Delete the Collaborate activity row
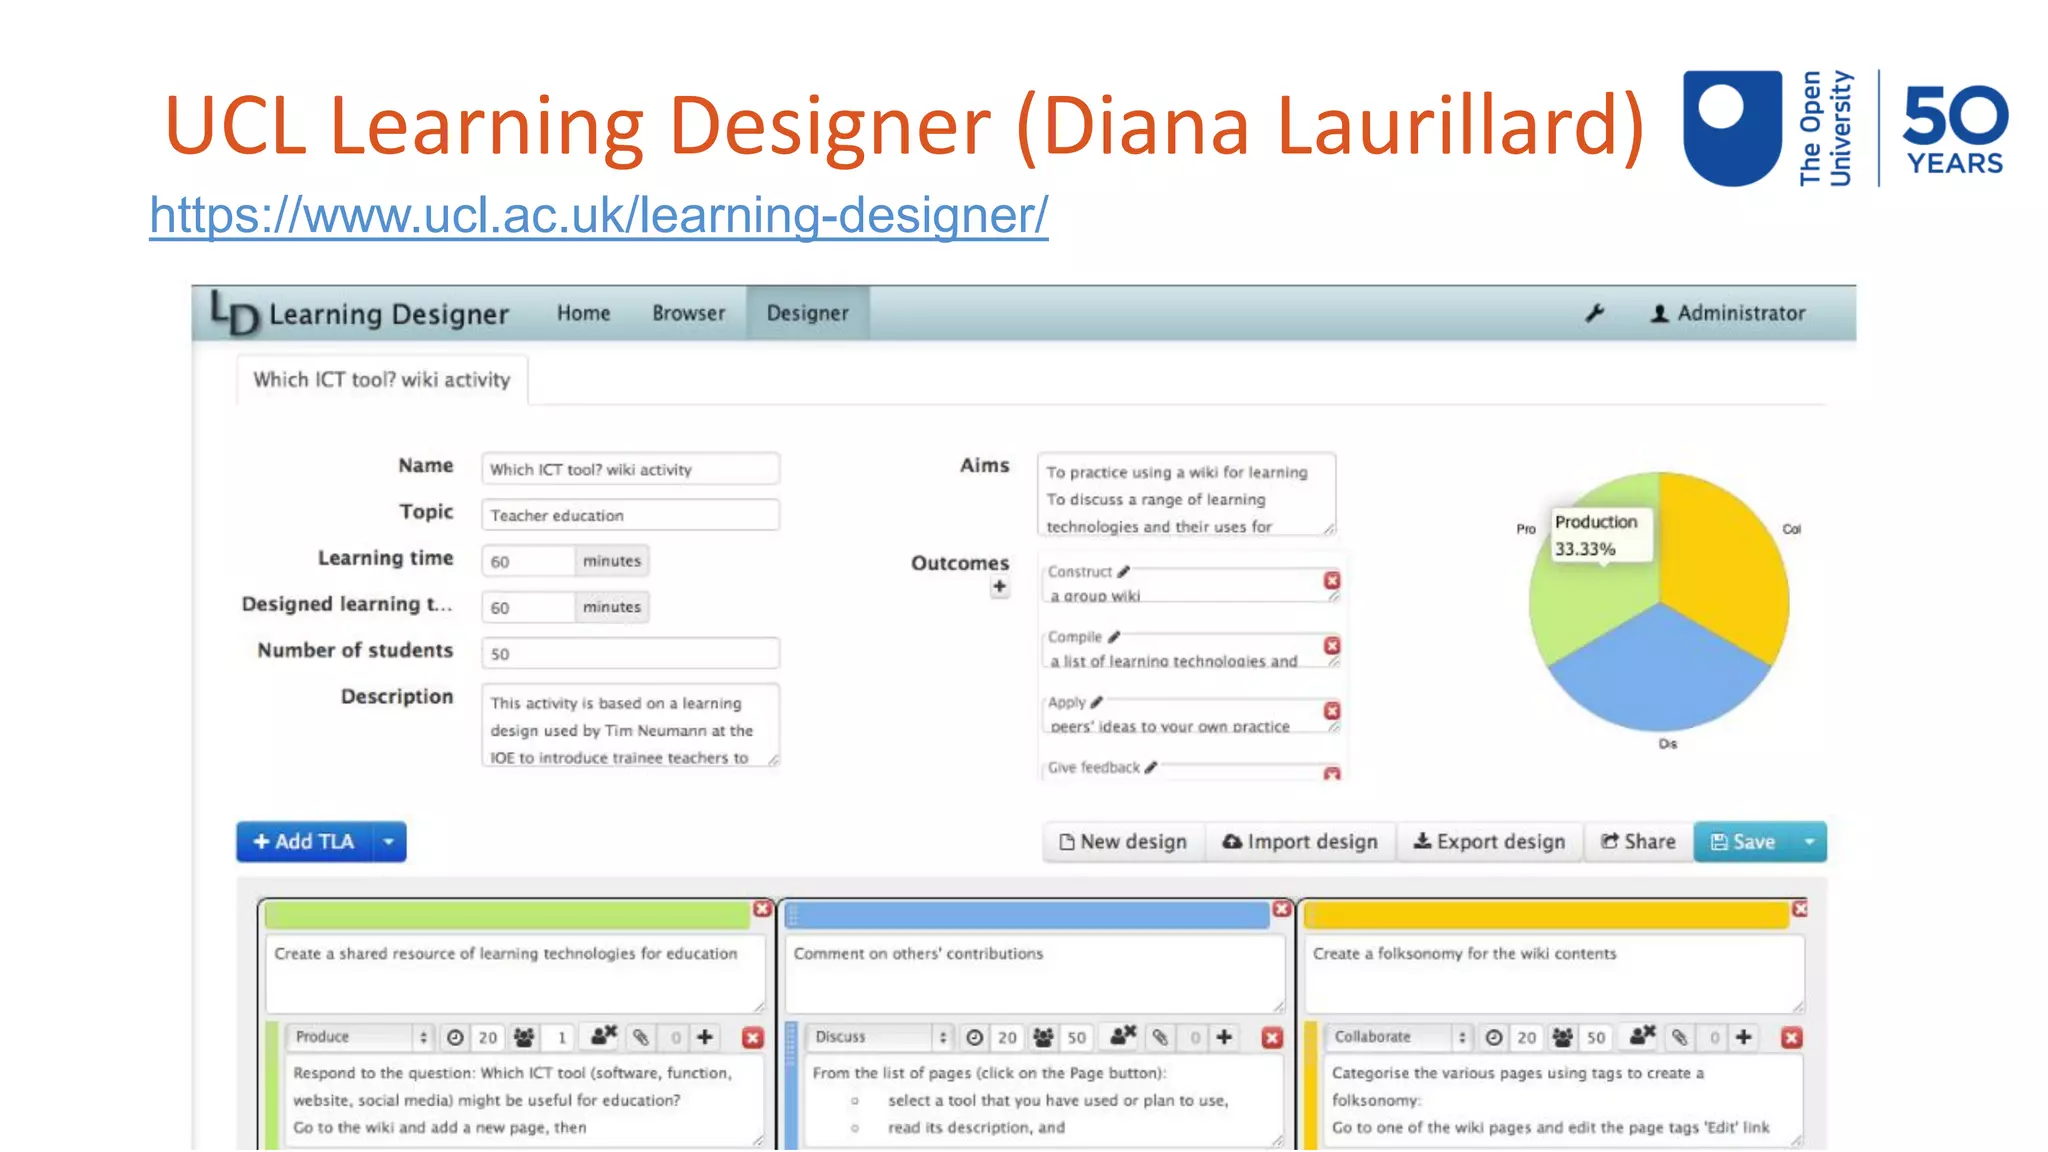Image resolution: width=2048 pixels, height=1152 pixels. [1792, 1038]
